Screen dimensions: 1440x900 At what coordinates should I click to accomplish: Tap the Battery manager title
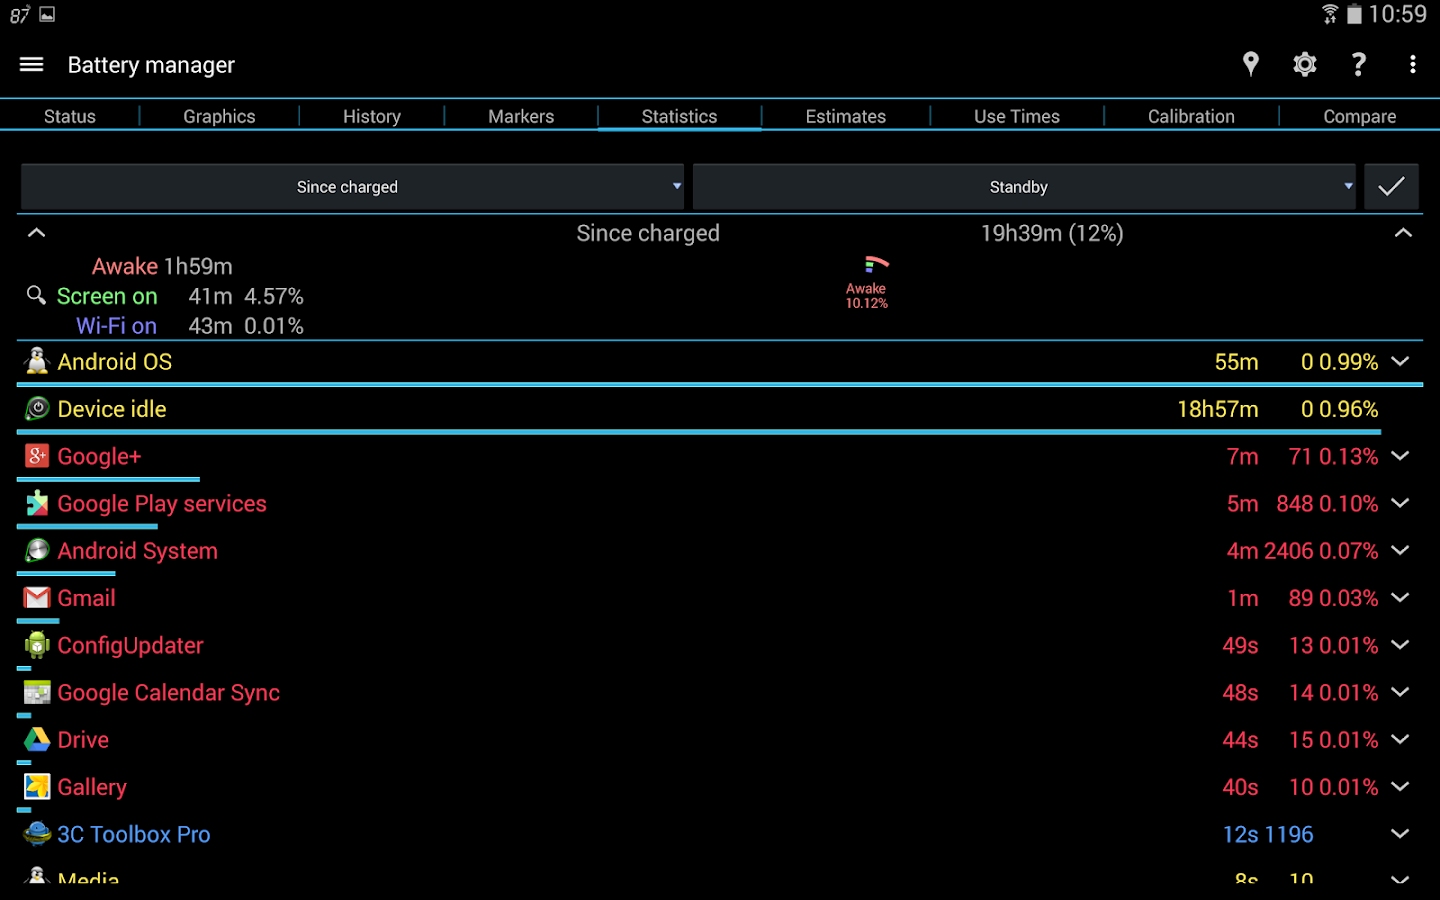point(151,65)
